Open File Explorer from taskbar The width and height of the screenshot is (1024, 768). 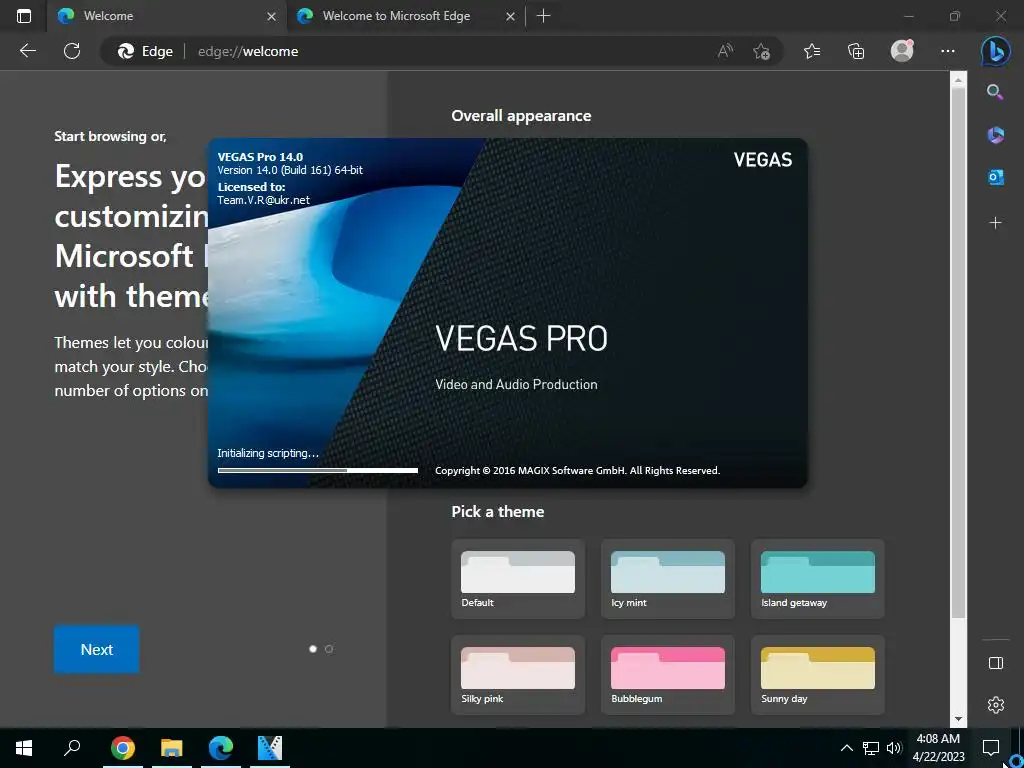(172, 748)
